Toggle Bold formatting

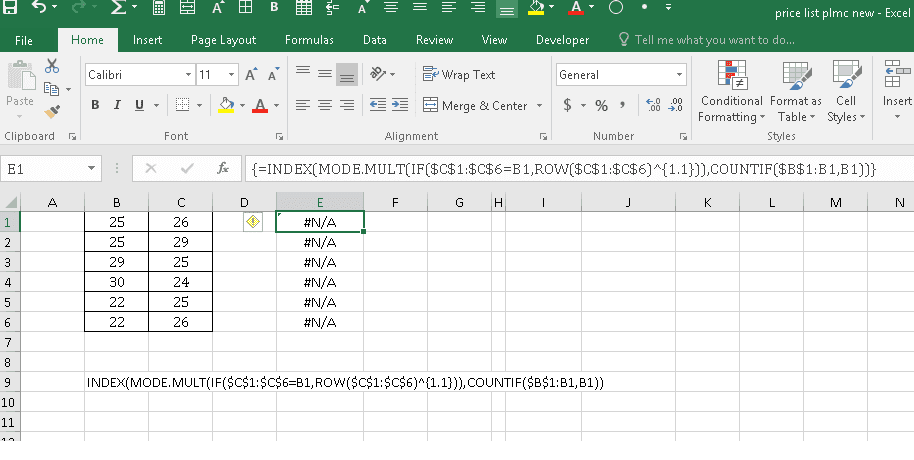pyautogui.click(x=95, y=105)
